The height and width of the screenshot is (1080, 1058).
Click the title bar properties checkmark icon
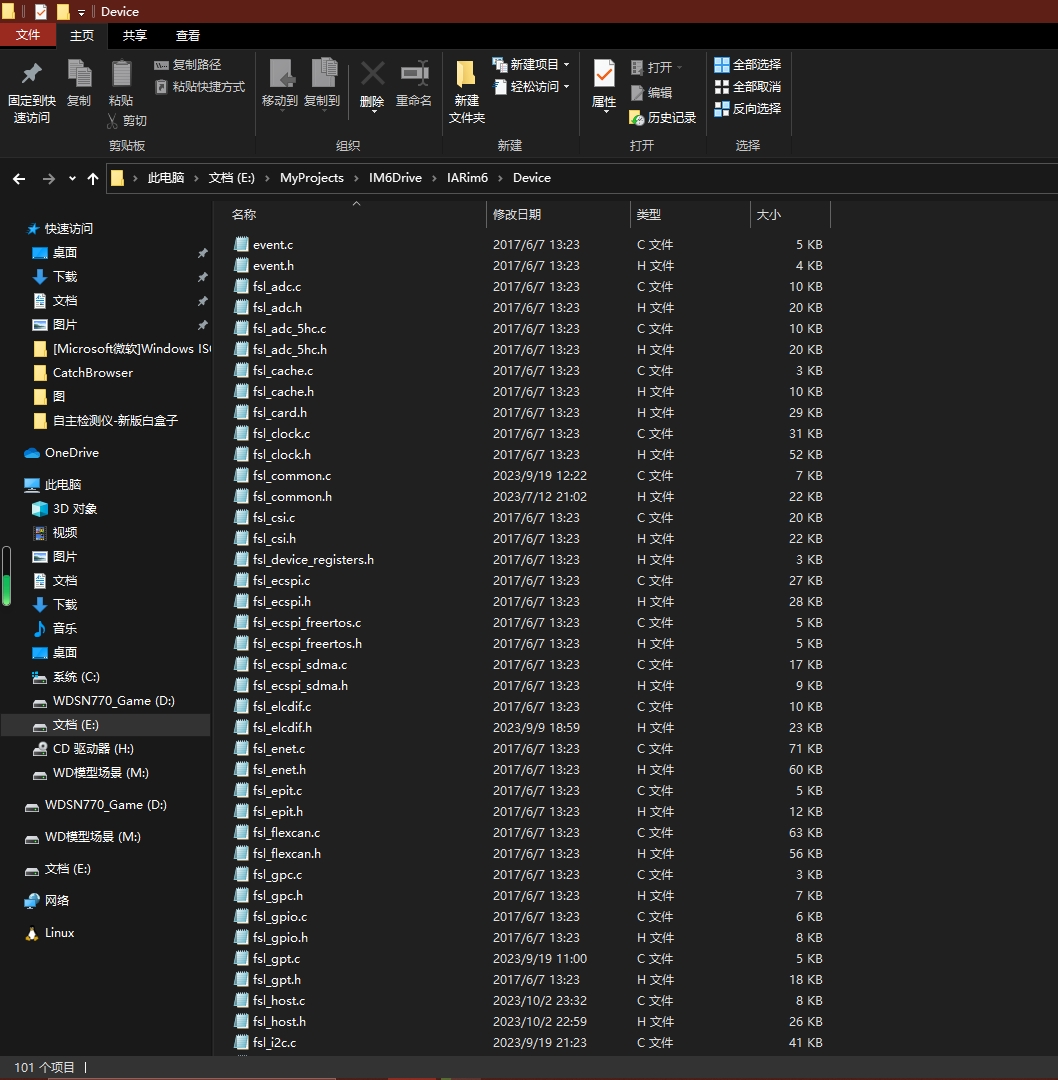(x=41, y=12)
